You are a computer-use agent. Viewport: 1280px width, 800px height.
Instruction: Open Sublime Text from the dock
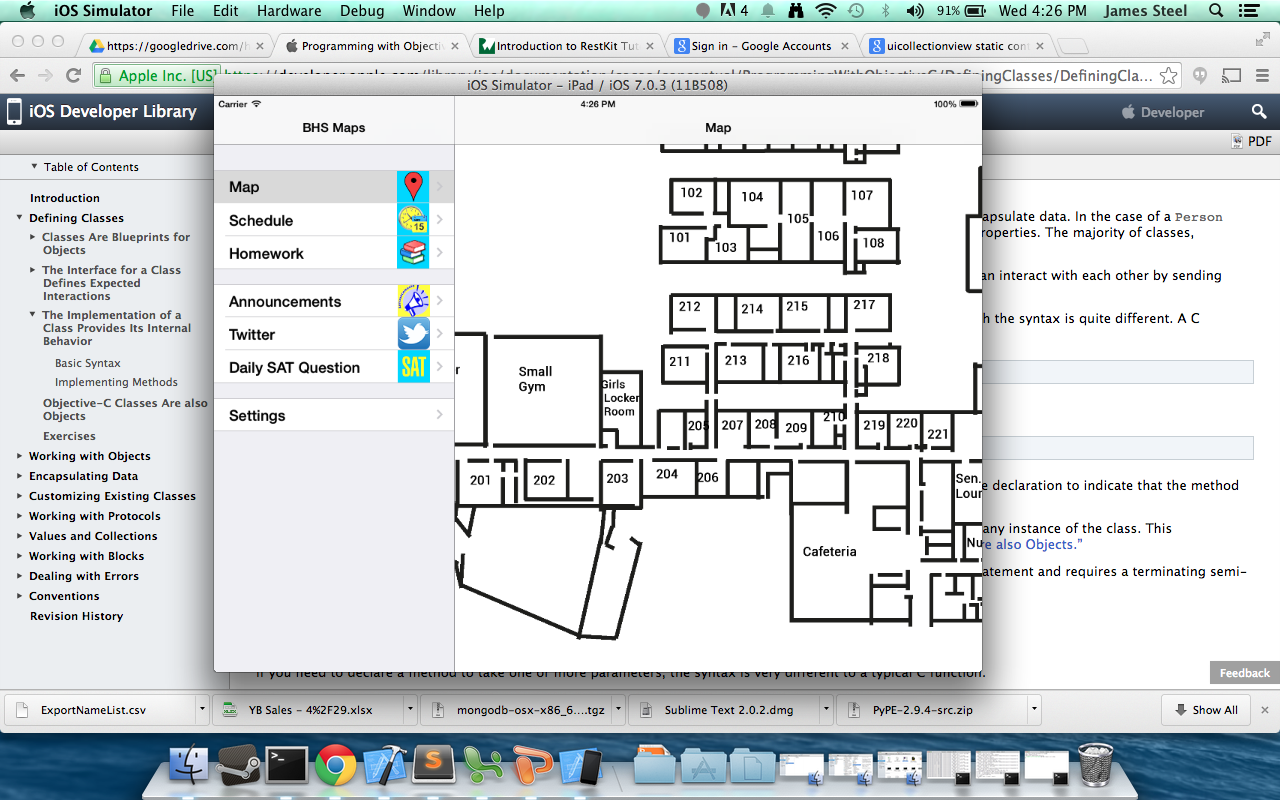pyautogui.click(x=433, y=765)
